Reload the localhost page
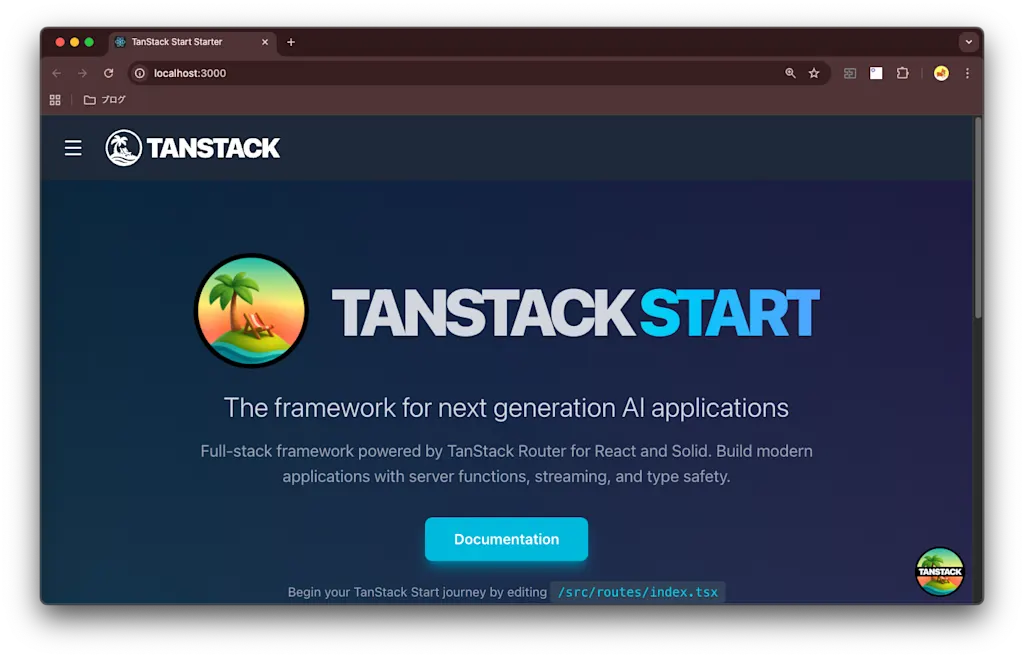The height and width of the screenshot is (658, 1024). coord(108,73)
